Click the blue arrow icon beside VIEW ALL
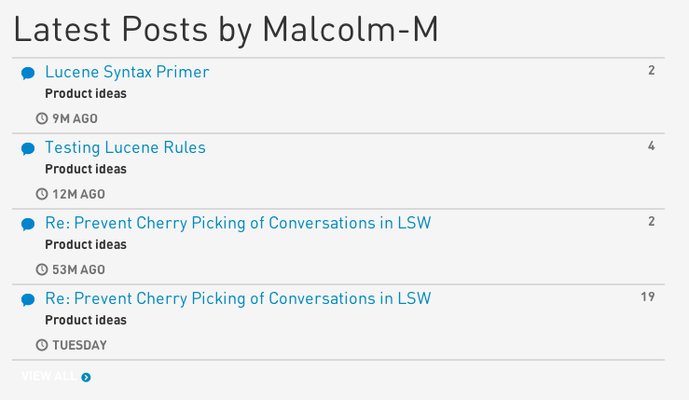 pyautogui.click(x=86, y=377)
